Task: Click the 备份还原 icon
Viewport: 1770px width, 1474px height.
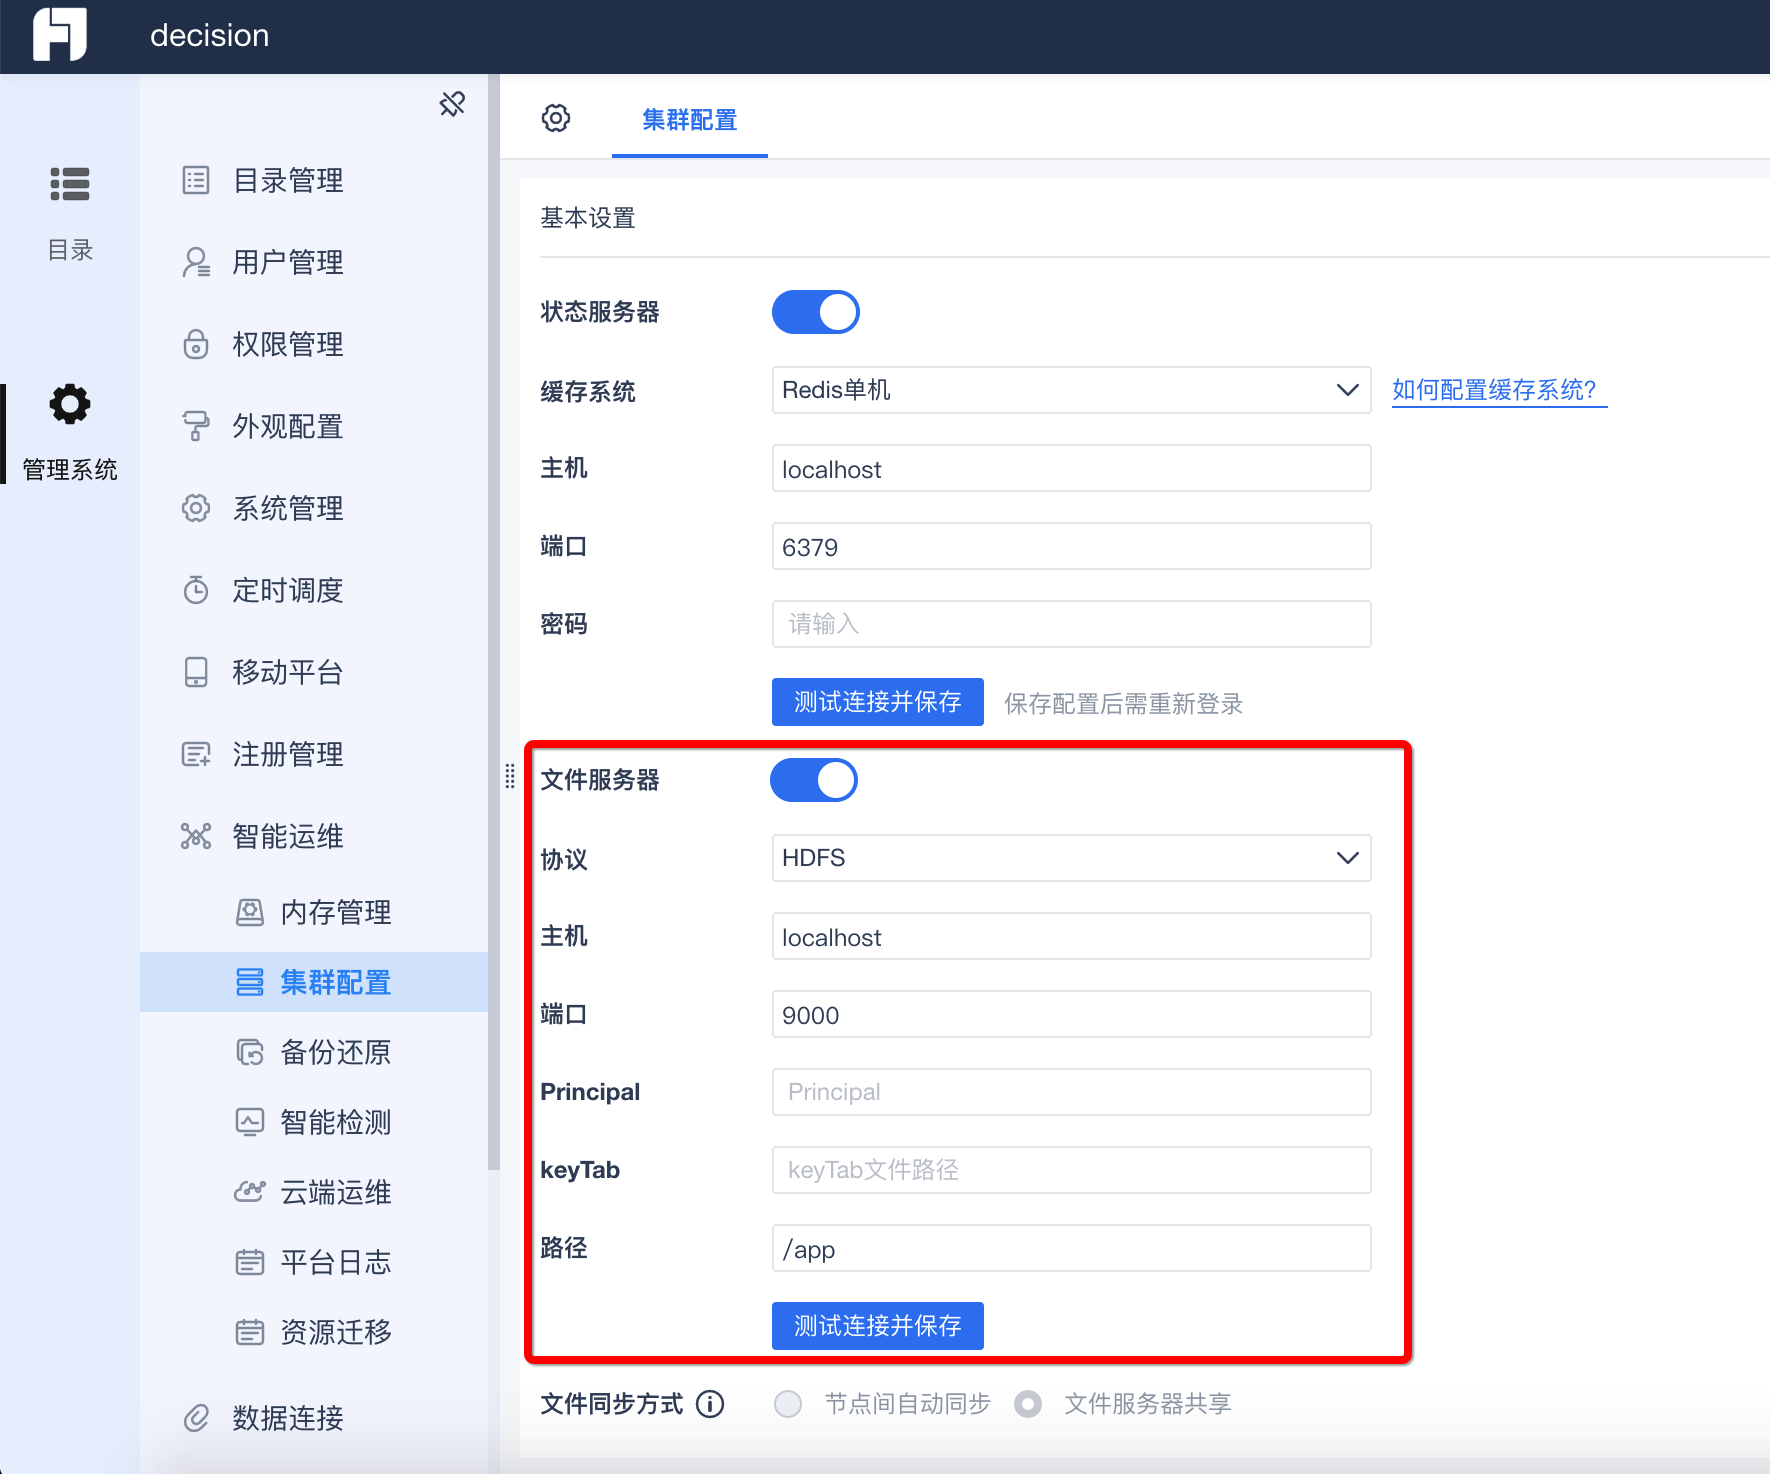Action: pos(250,1052)
